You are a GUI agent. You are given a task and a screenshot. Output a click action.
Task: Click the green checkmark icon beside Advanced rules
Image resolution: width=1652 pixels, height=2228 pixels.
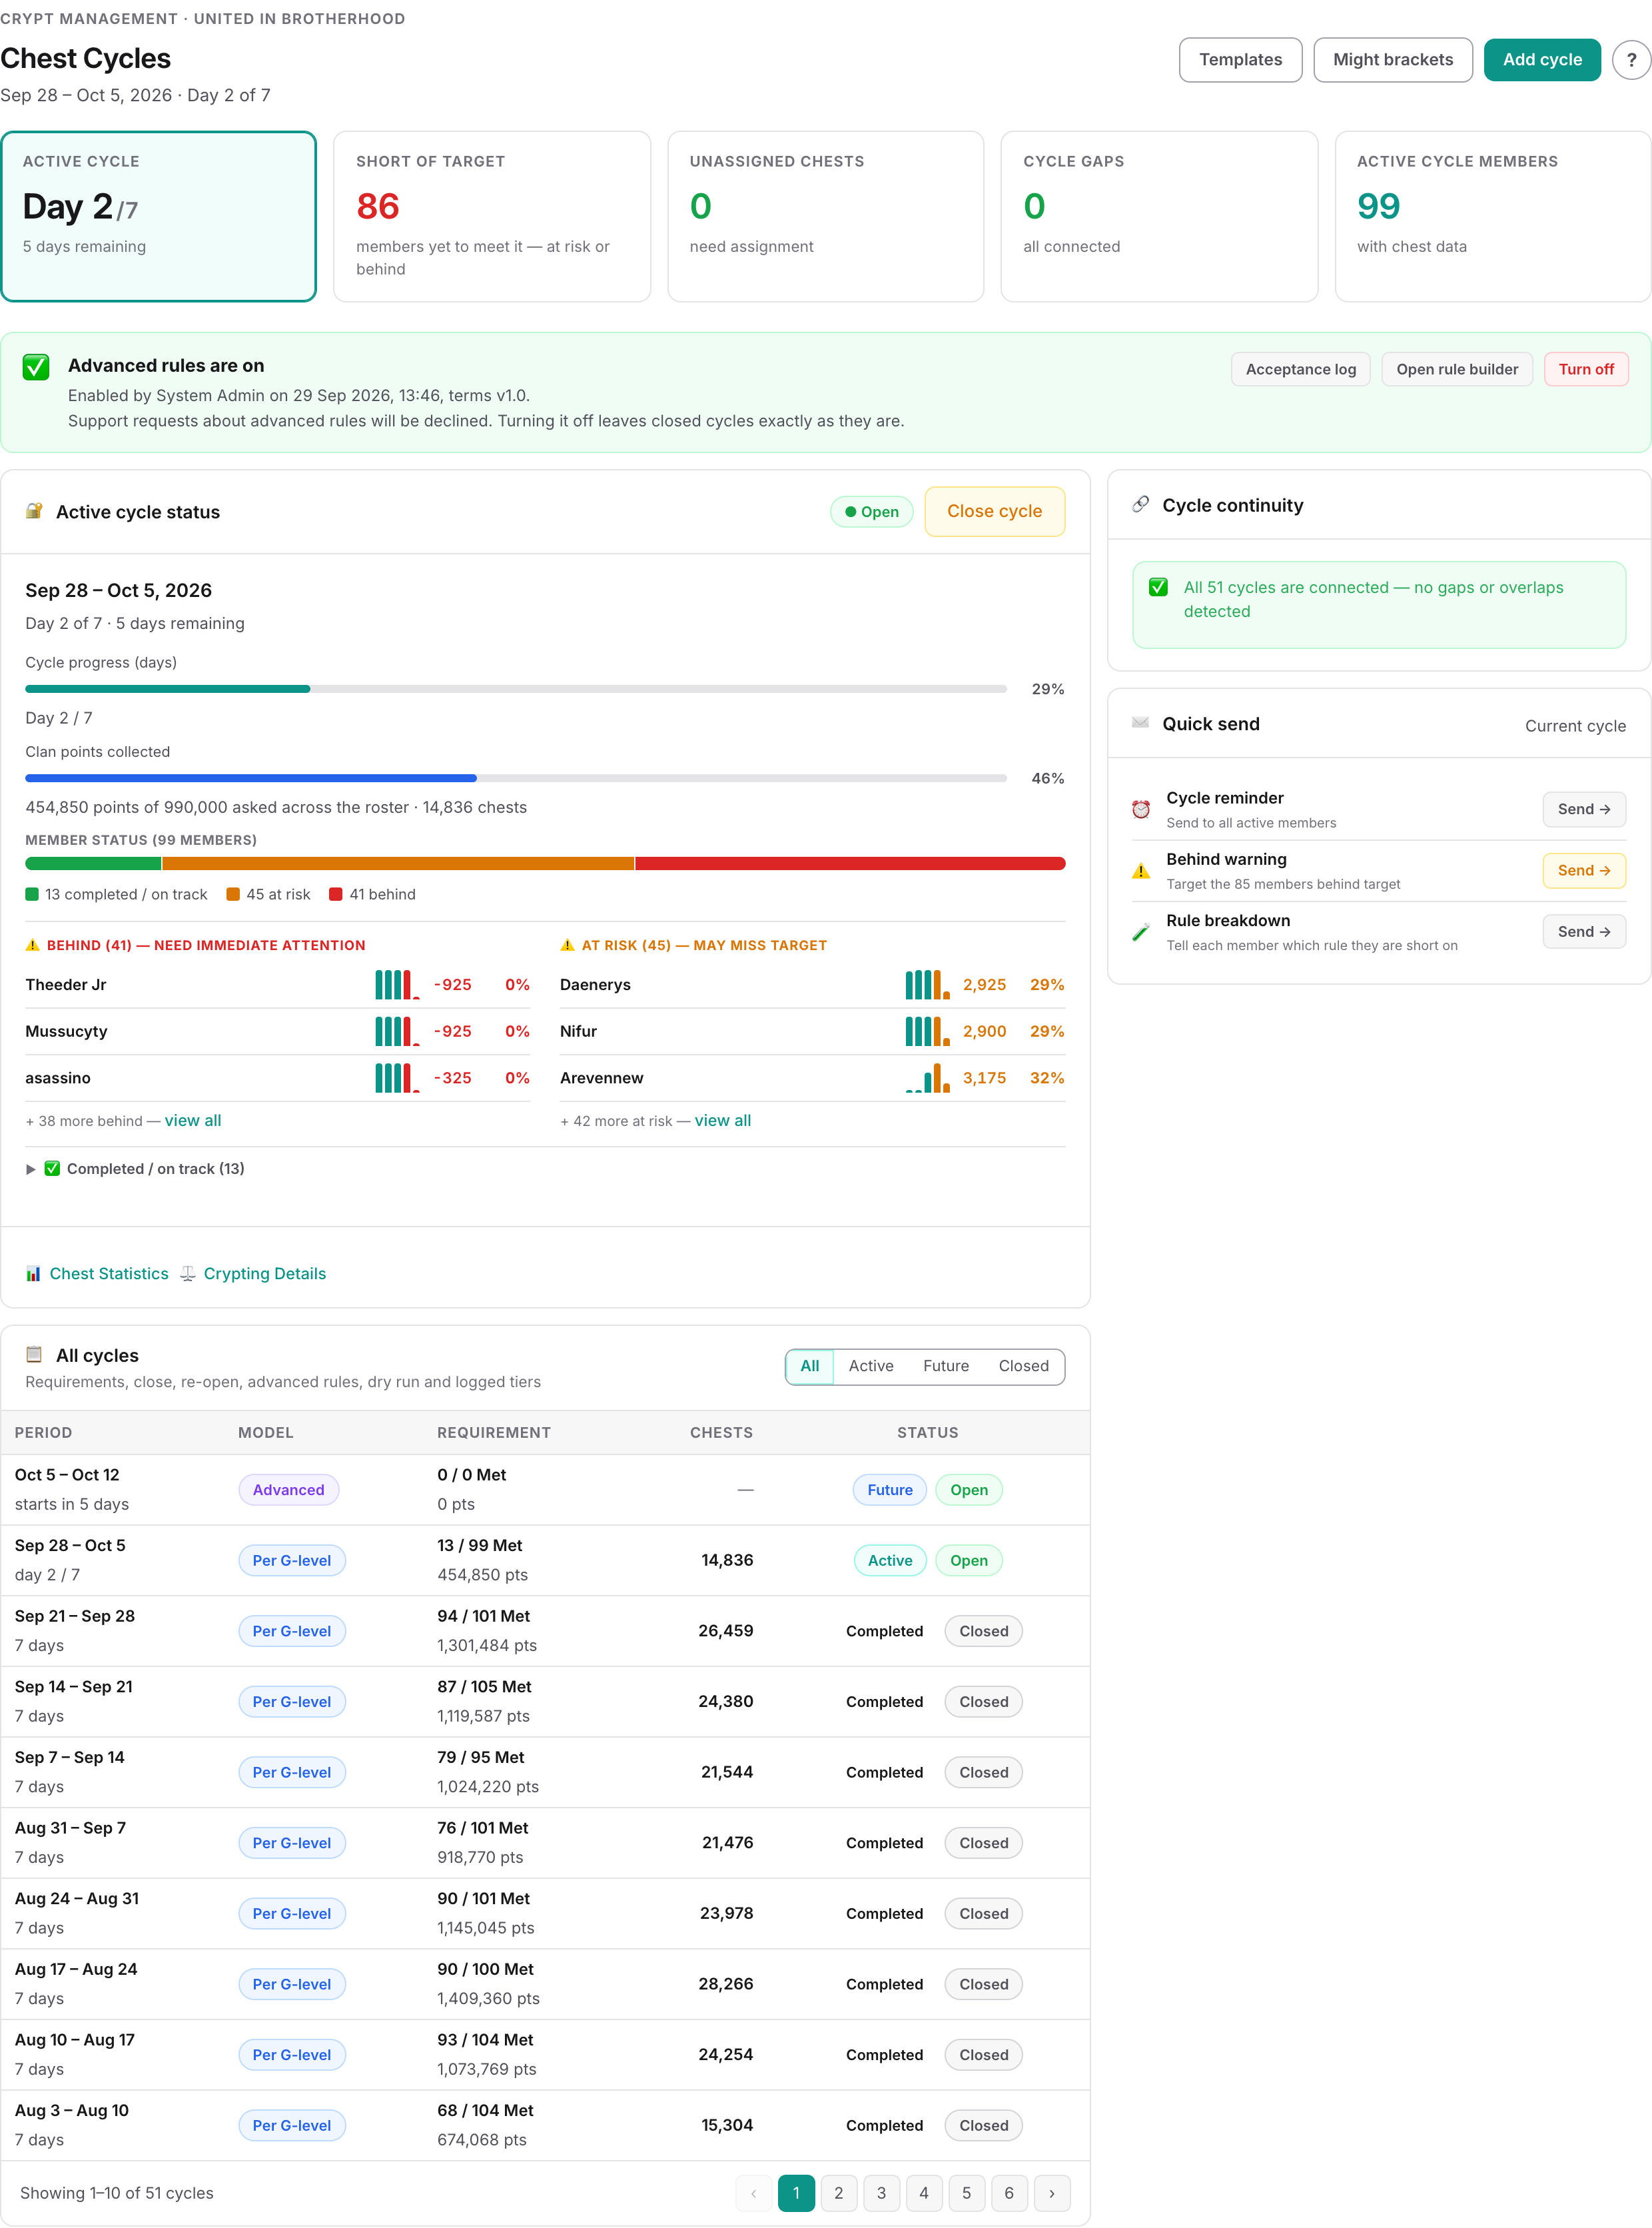pos(36,367)
